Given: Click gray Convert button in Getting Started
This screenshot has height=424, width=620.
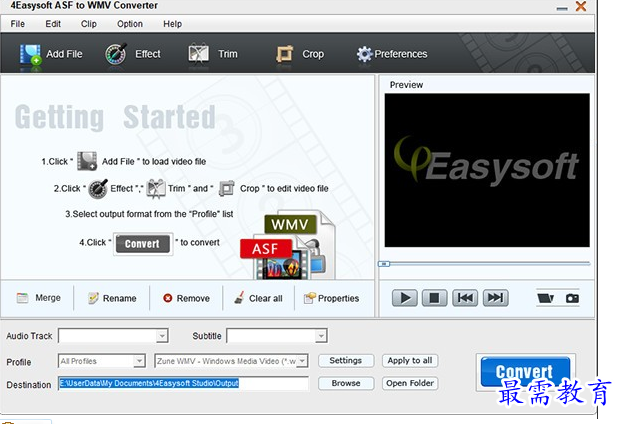Looking at the screenshot, I should (x=143, y=244).
